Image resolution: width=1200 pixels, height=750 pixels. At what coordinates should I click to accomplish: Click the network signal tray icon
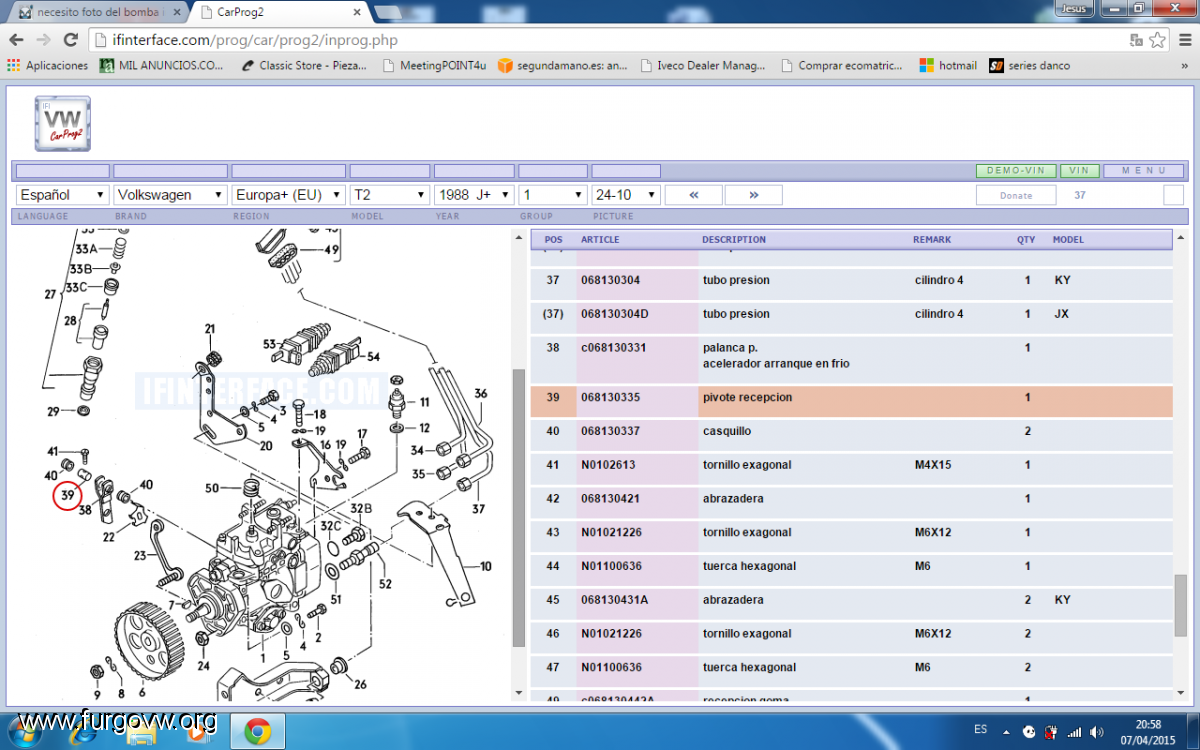[1074, 732]
